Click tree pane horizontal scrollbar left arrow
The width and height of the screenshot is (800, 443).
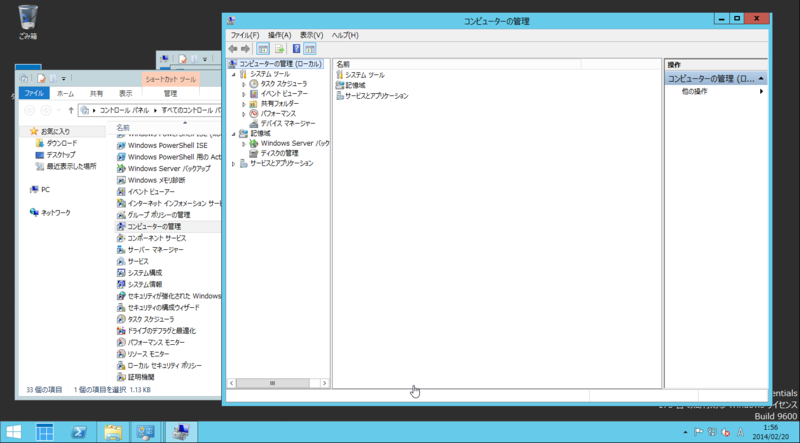(x=232, y=383)
